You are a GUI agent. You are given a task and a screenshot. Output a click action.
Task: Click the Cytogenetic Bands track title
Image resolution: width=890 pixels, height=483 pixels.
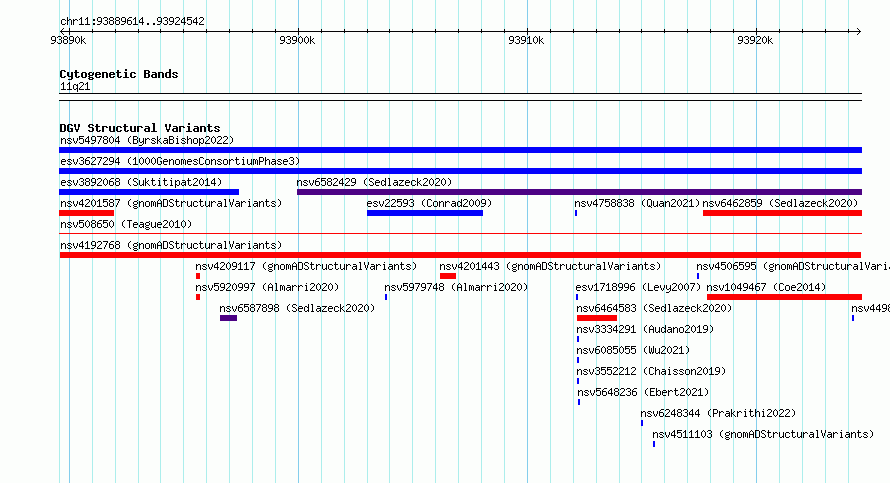119,74
